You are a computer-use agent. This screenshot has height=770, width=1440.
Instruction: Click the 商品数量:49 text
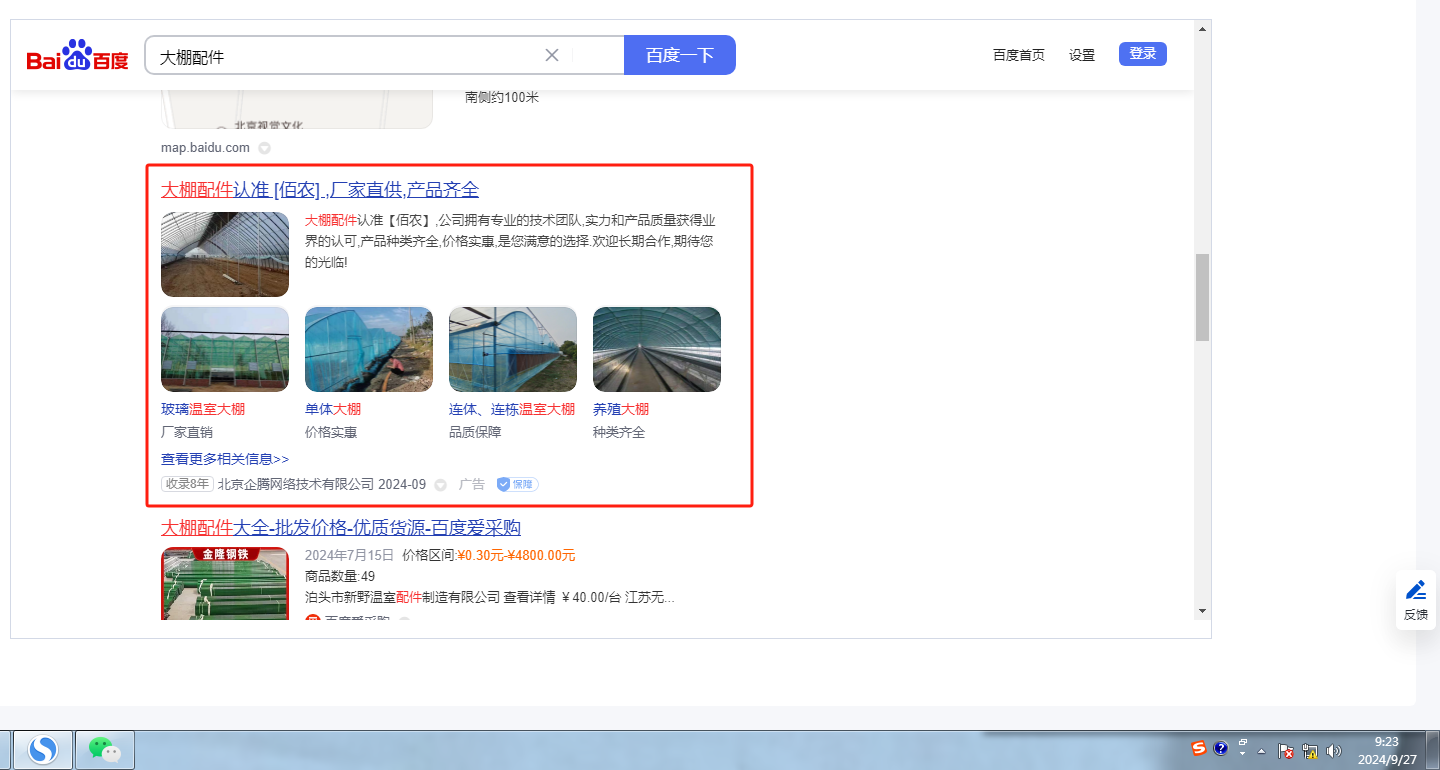[x=340, y=576]
